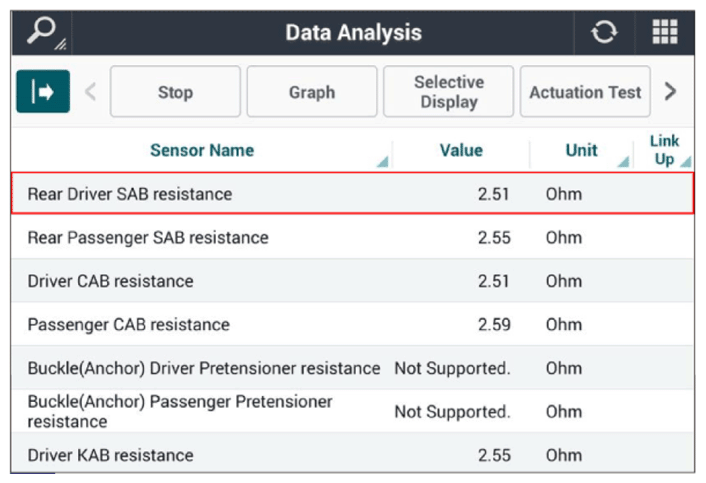Screen dimensions: 706x483
Task: Expand the Unit column sort triangle
Action: 623,161
